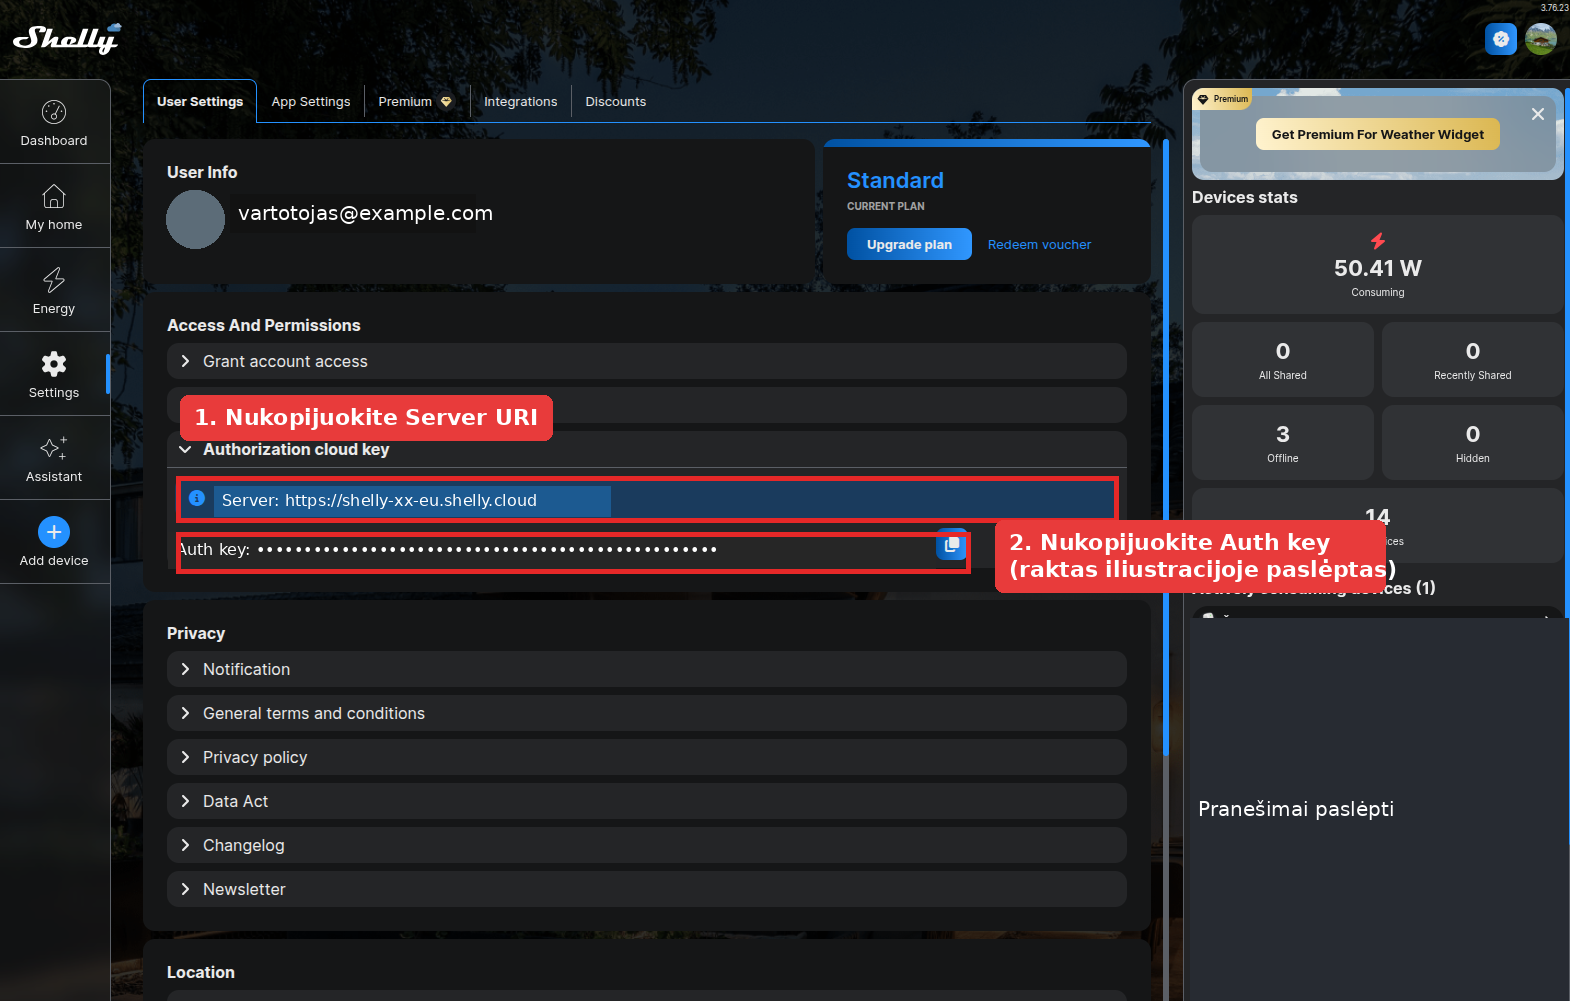Click the Add device plus button
1570x1001 pixels.
(x=54, y=532)
